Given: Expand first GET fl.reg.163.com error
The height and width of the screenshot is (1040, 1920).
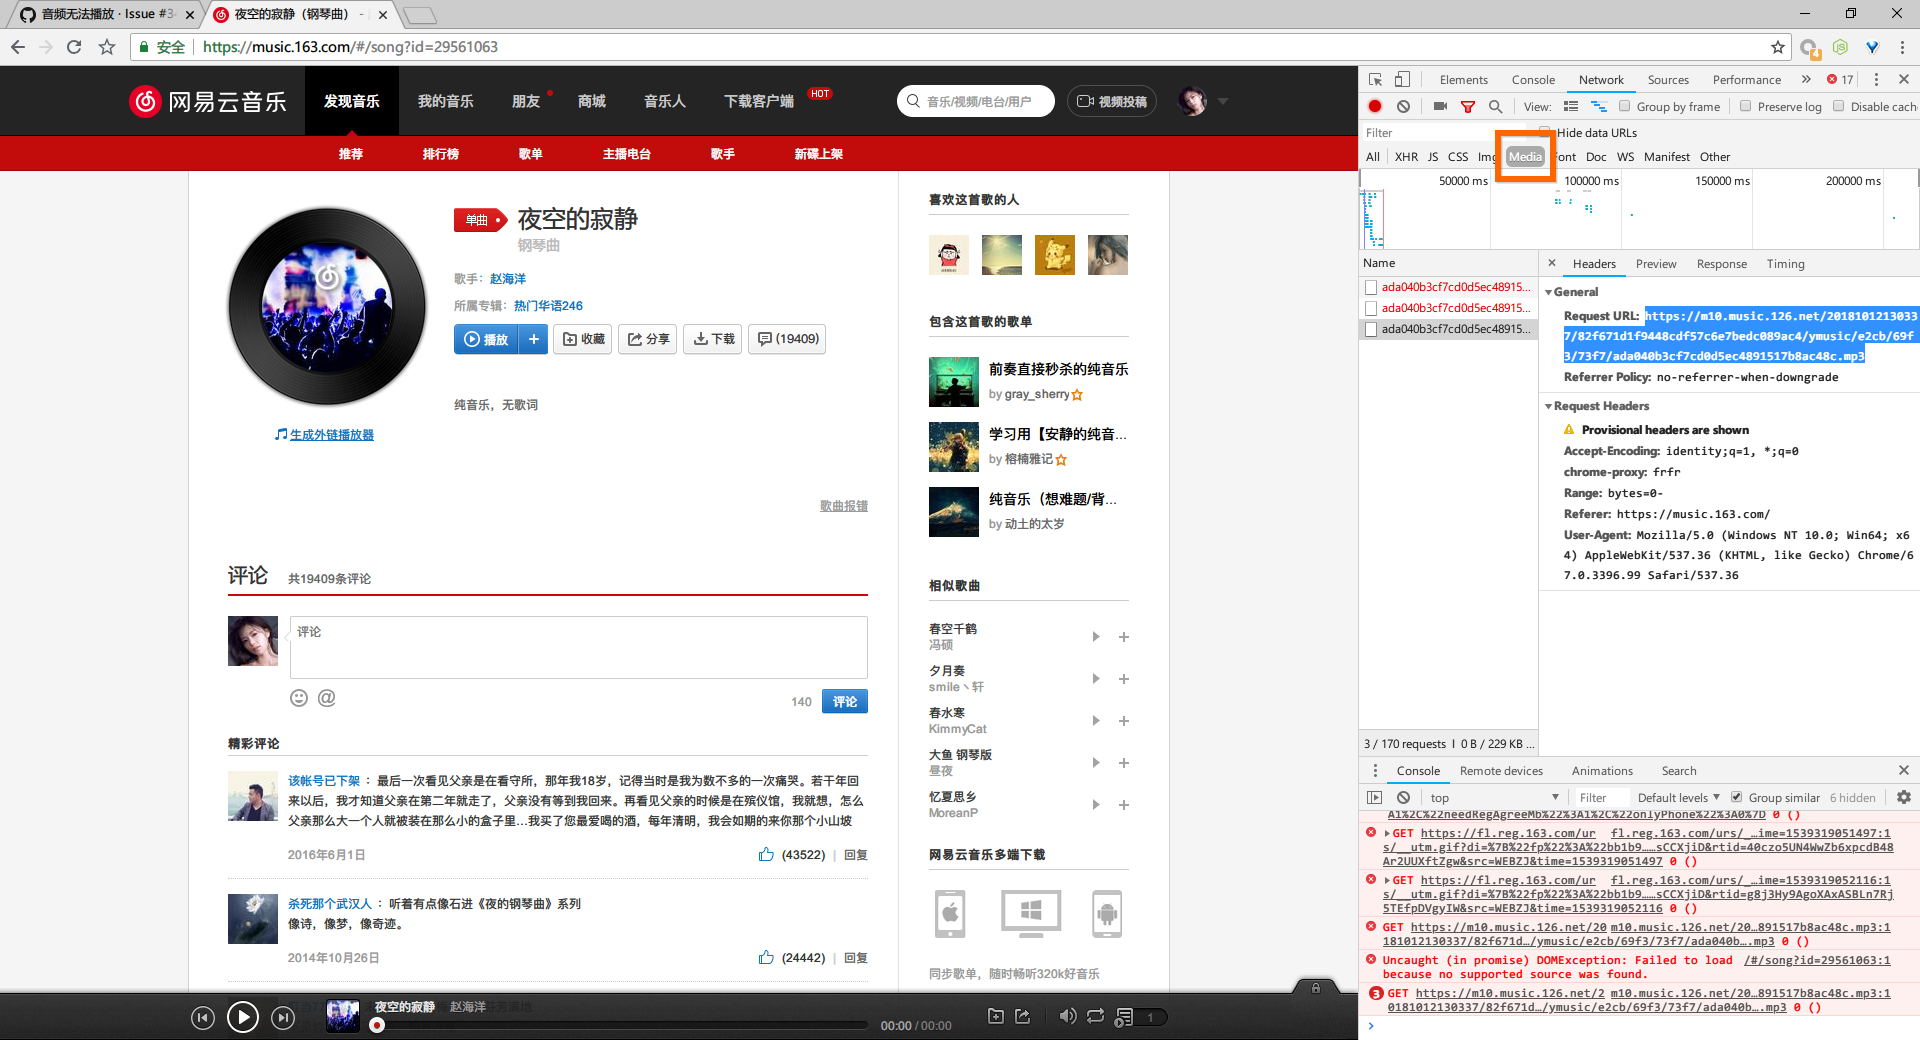Looking at the screenshot, I should point(1387,833).
